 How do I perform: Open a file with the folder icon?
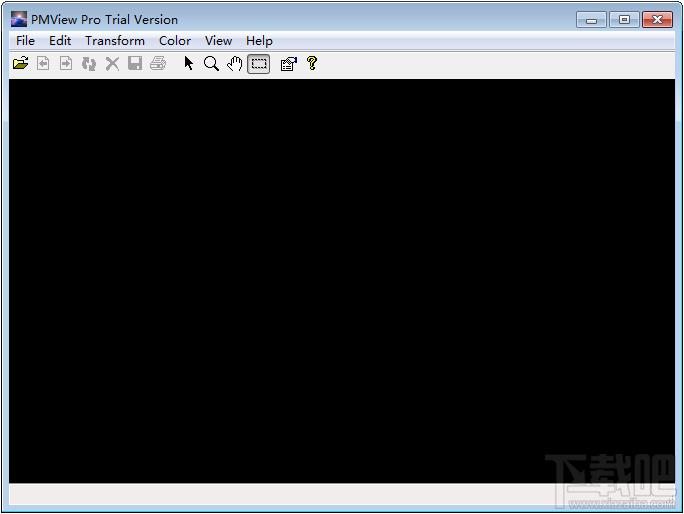21,64
